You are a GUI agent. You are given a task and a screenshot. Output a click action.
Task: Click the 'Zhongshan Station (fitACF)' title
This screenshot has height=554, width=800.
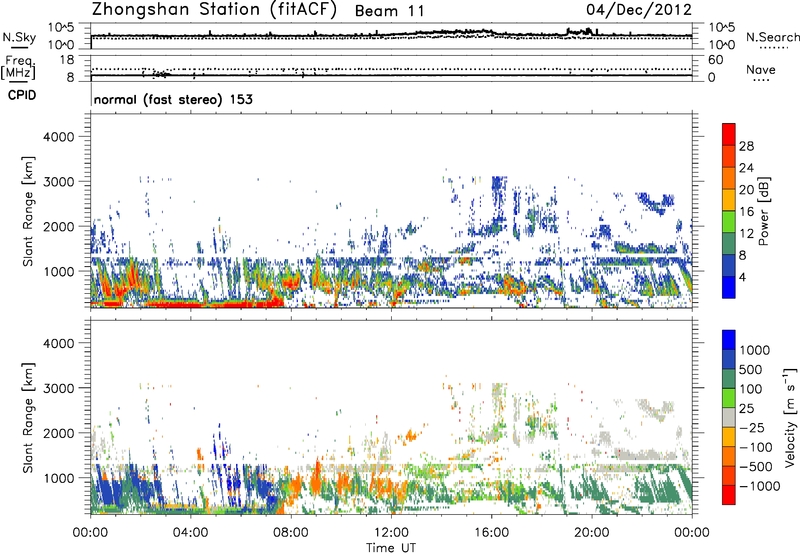(x=214, y=10)
